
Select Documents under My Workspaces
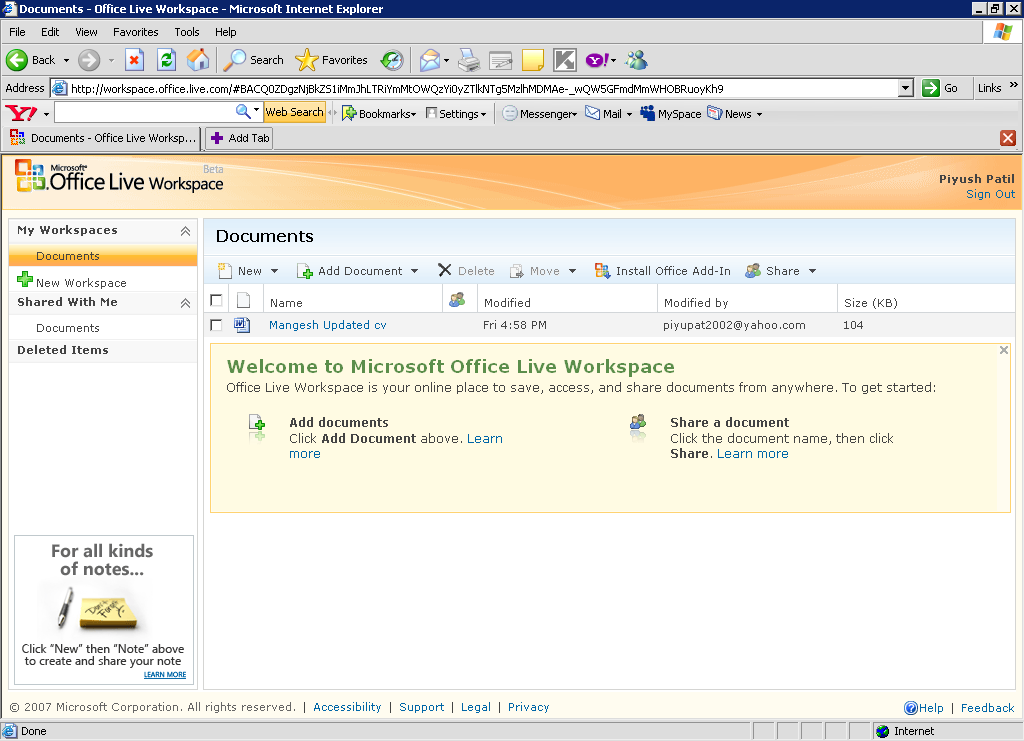tap(103, 256)
